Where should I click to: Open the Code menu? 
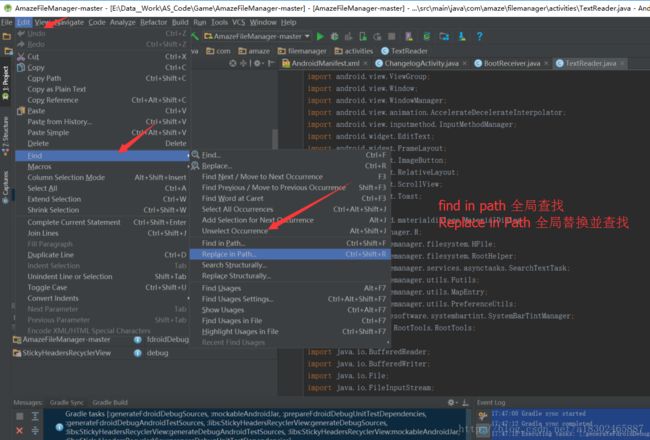tap(97, 22)
